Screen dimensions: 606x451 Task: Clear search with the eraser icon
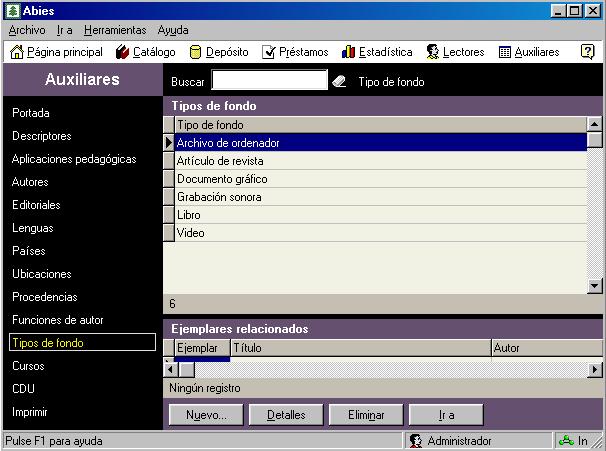coord(340,81)
